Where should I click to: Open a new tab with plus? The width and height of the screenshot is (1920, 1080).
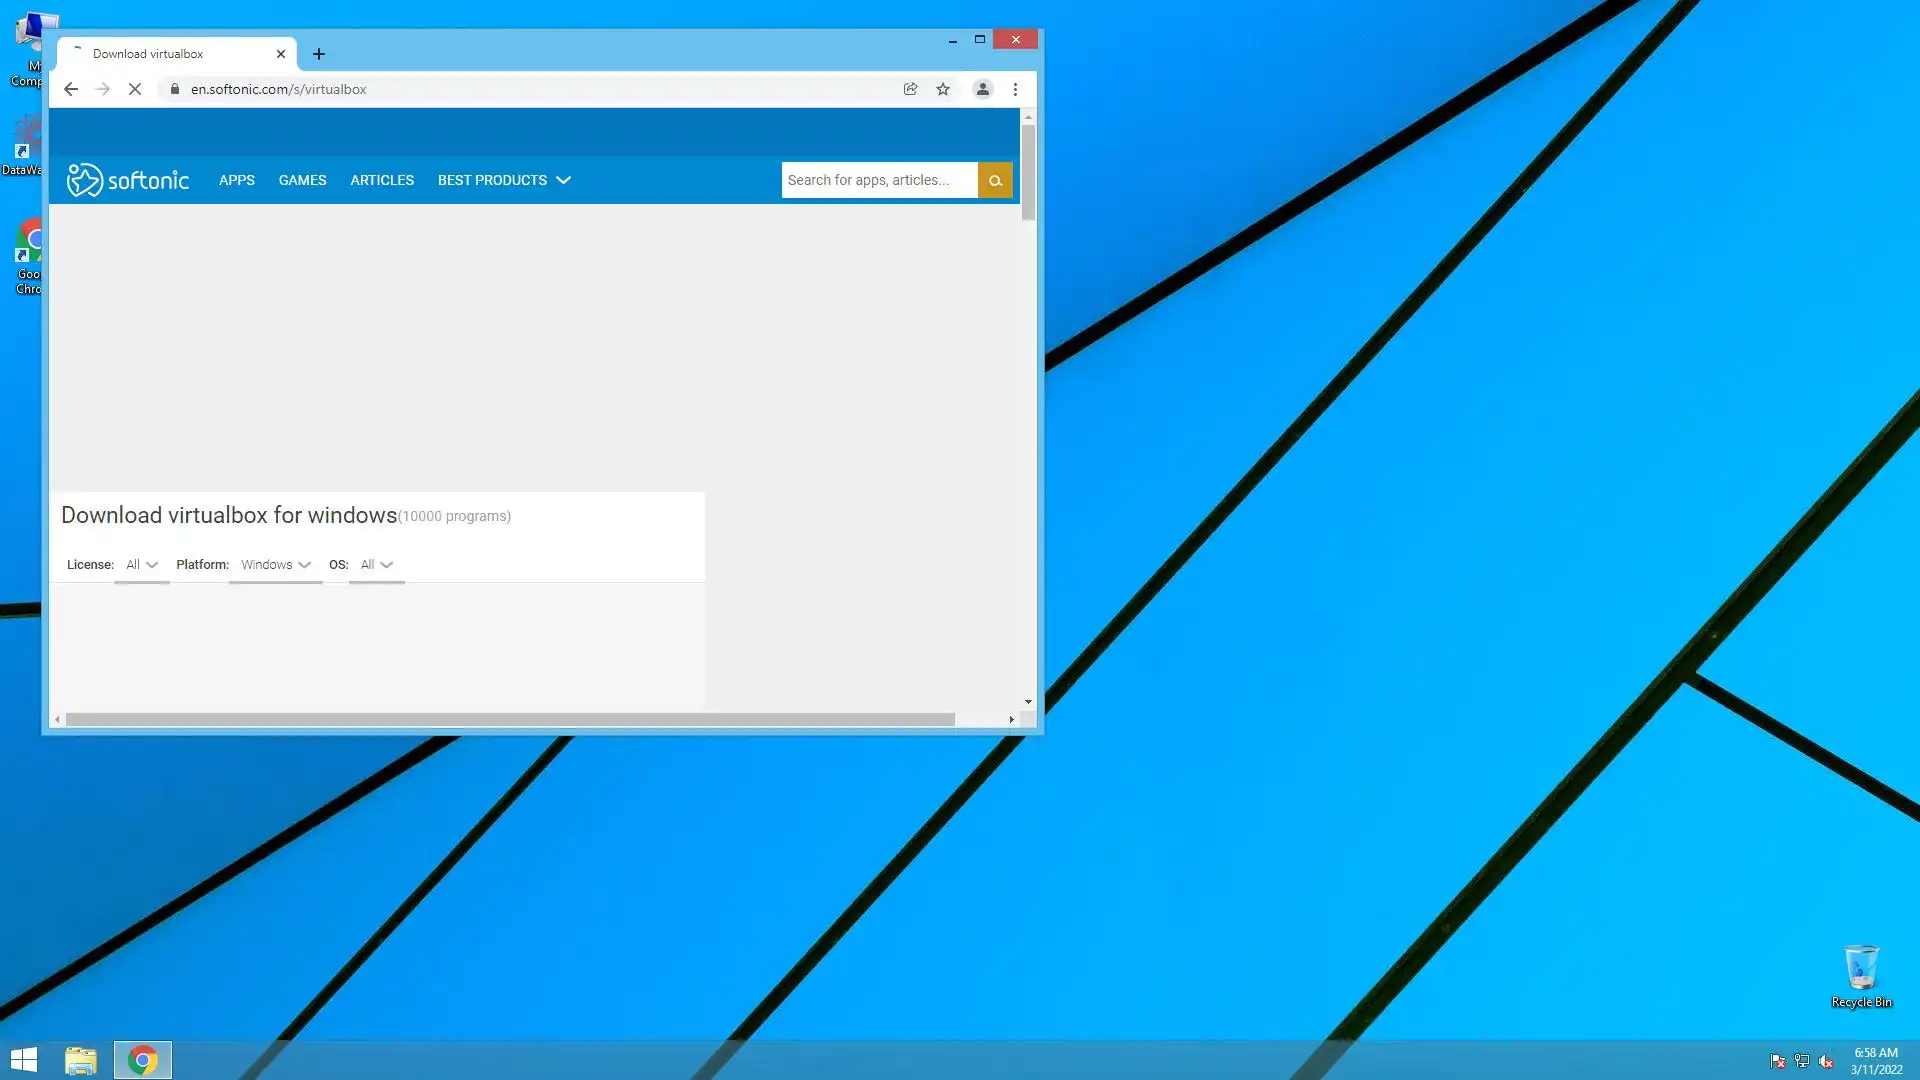[319, 54]
